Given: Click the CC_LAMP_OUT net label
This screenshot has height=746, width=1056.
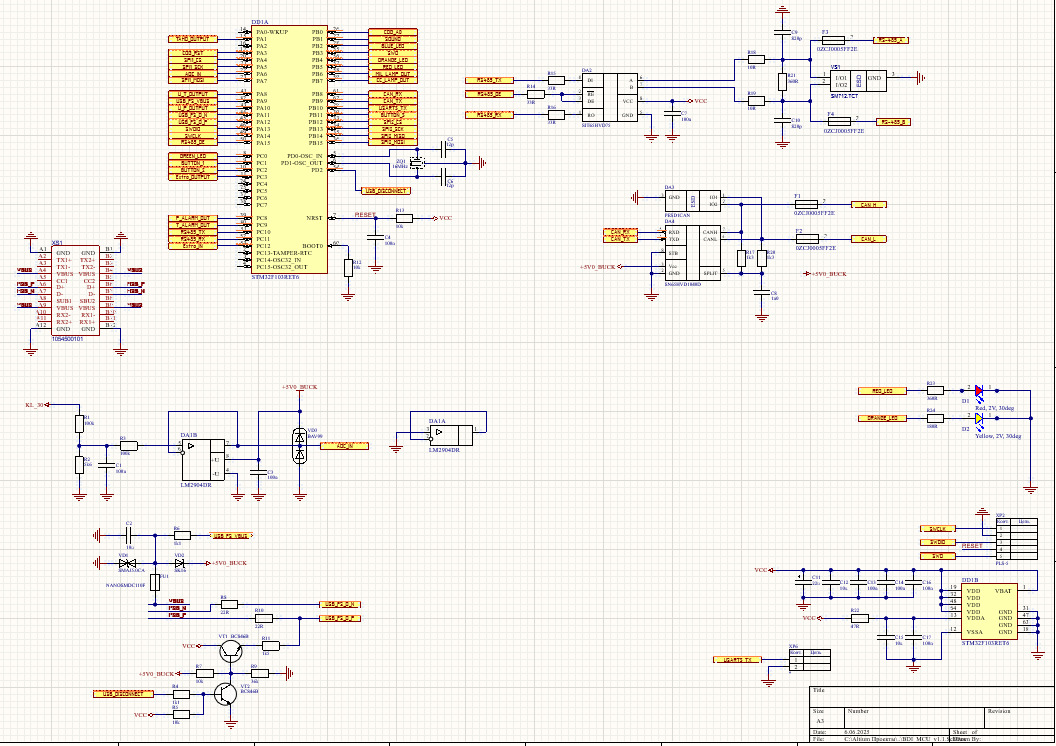Looking at the screenshot, I should click(x=393, y=80).
